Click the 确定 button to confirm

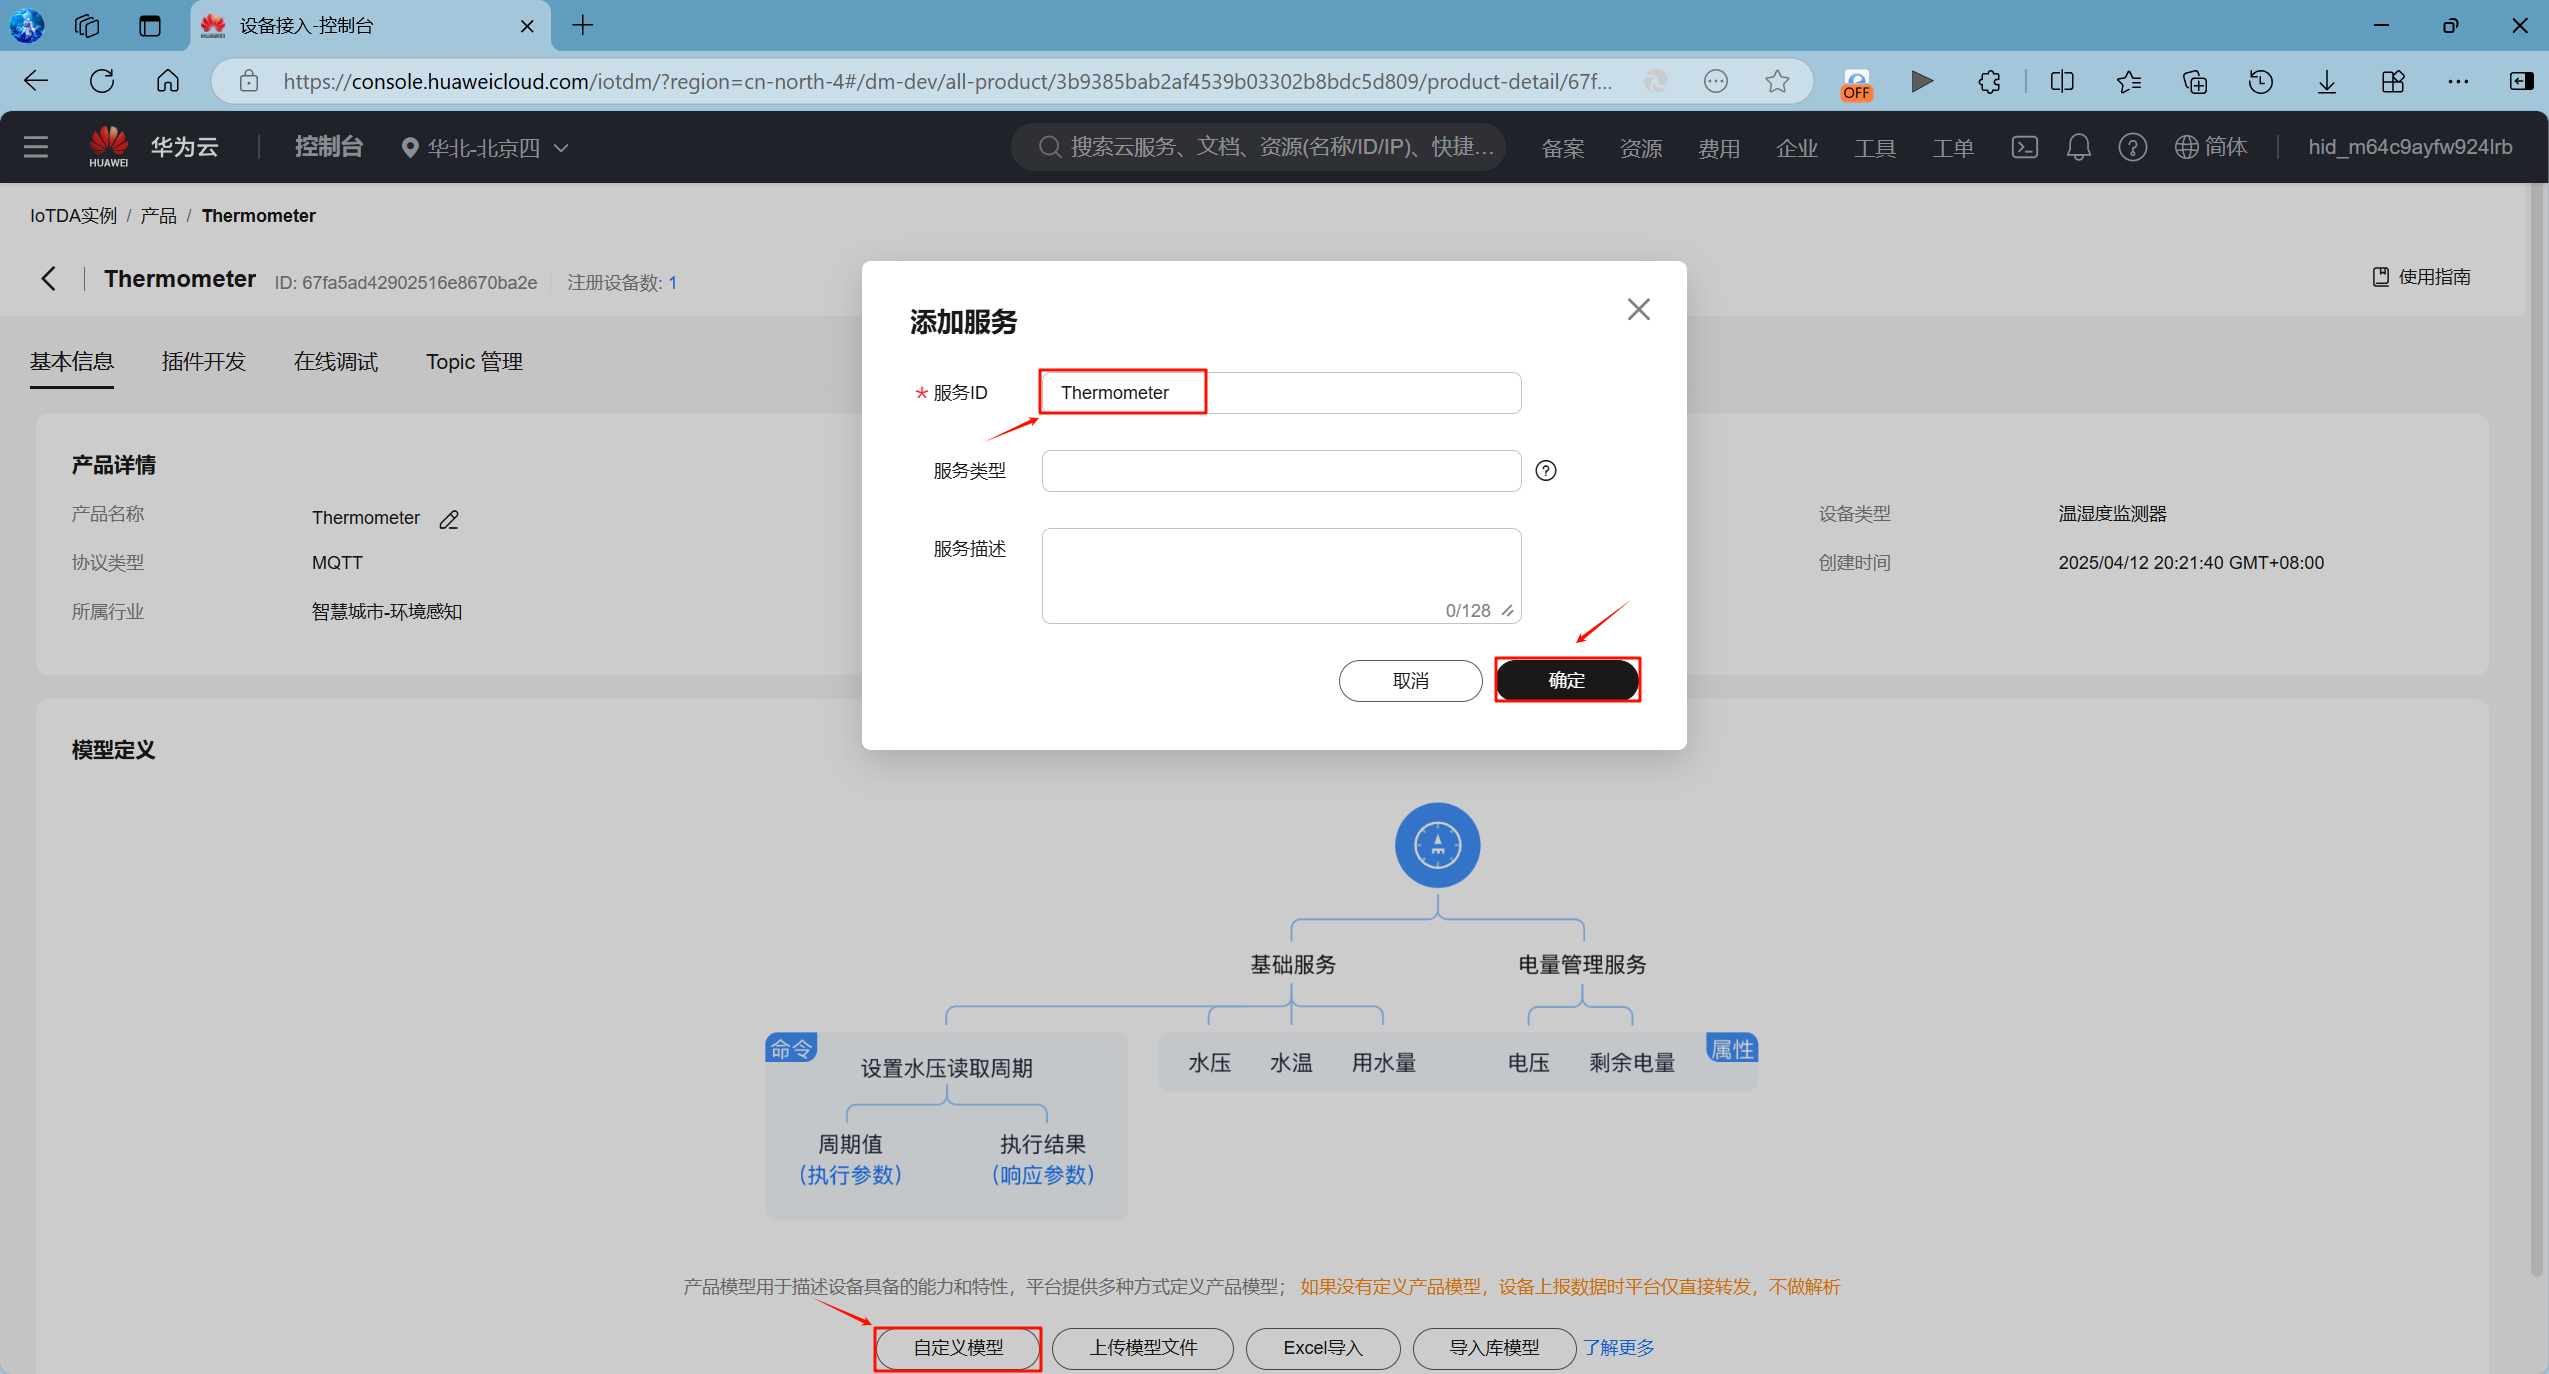1565,680
